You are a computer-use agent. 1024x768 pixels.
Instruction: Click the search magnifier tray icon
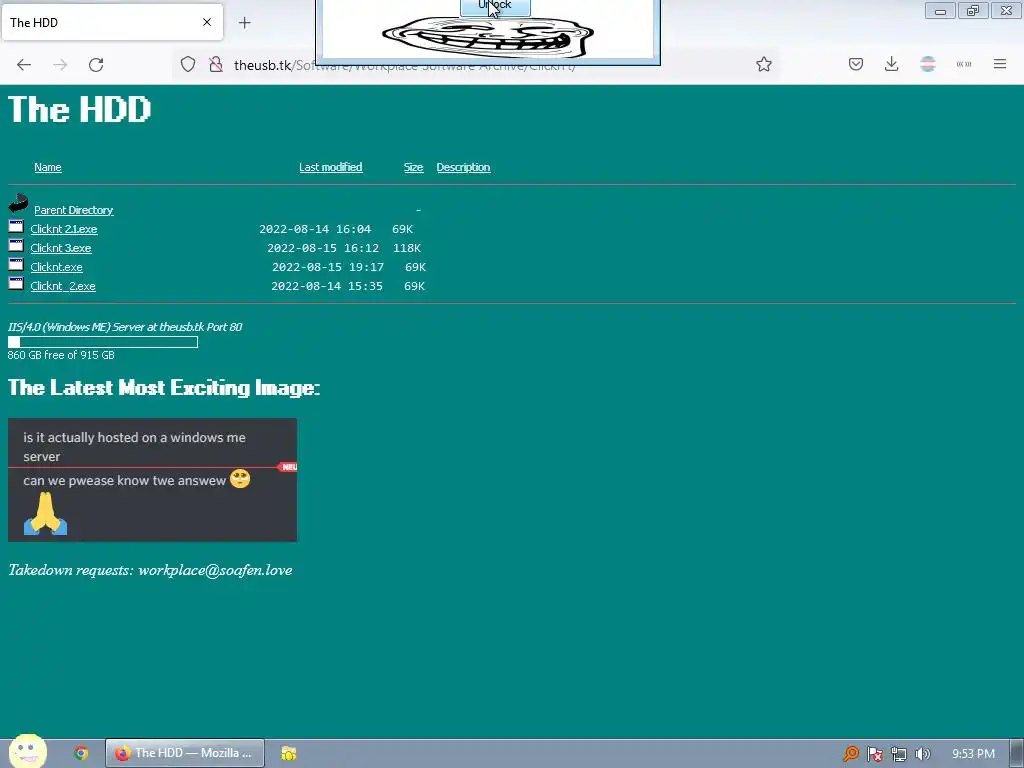pos(850,754)
